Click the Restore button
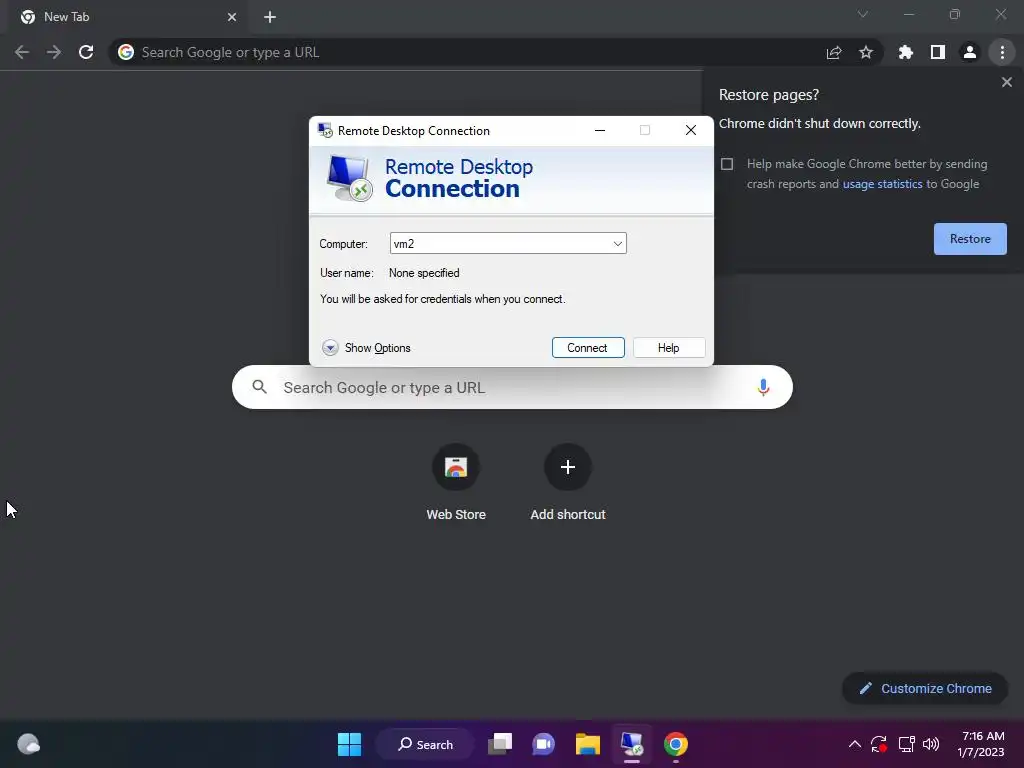1024x768 pixels. (970, 239)
